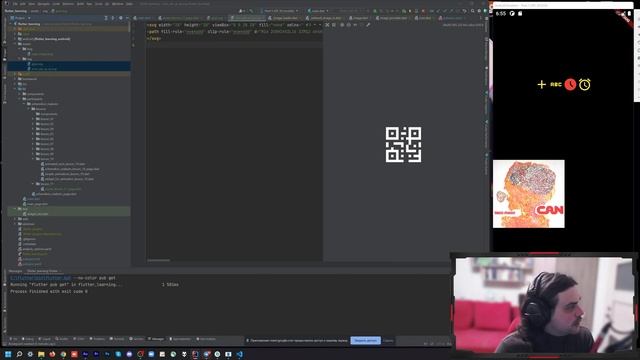Viewport: 640px width, 360px height.
Task: Hide the Project panel
Action: click(x=127, y=18)
